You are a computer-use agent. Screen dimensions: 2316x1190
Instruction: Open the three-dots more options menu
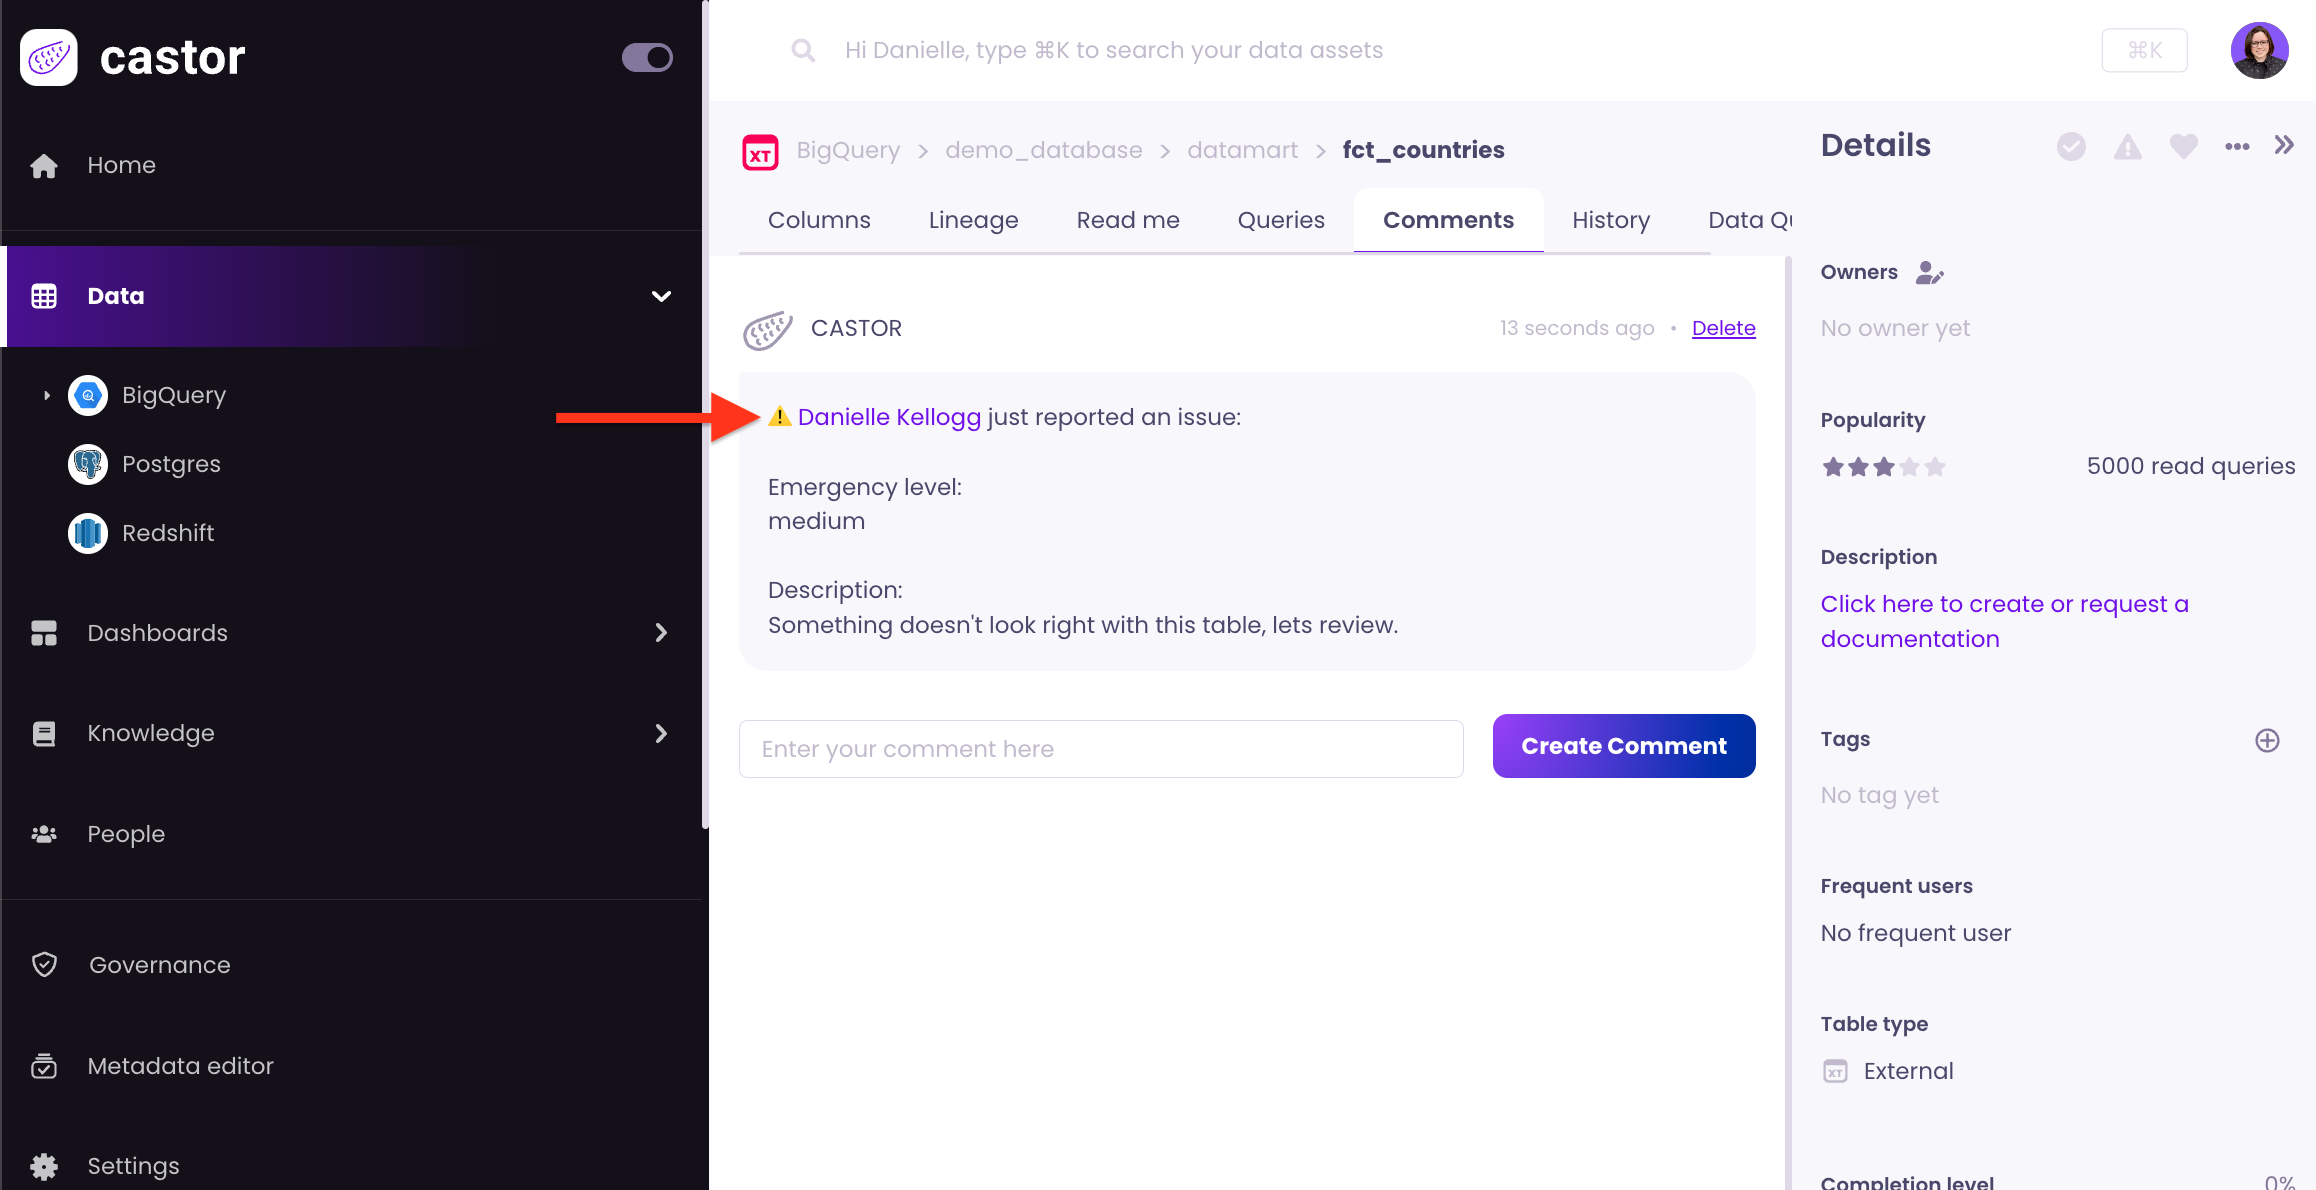[x=2237, y=147]
